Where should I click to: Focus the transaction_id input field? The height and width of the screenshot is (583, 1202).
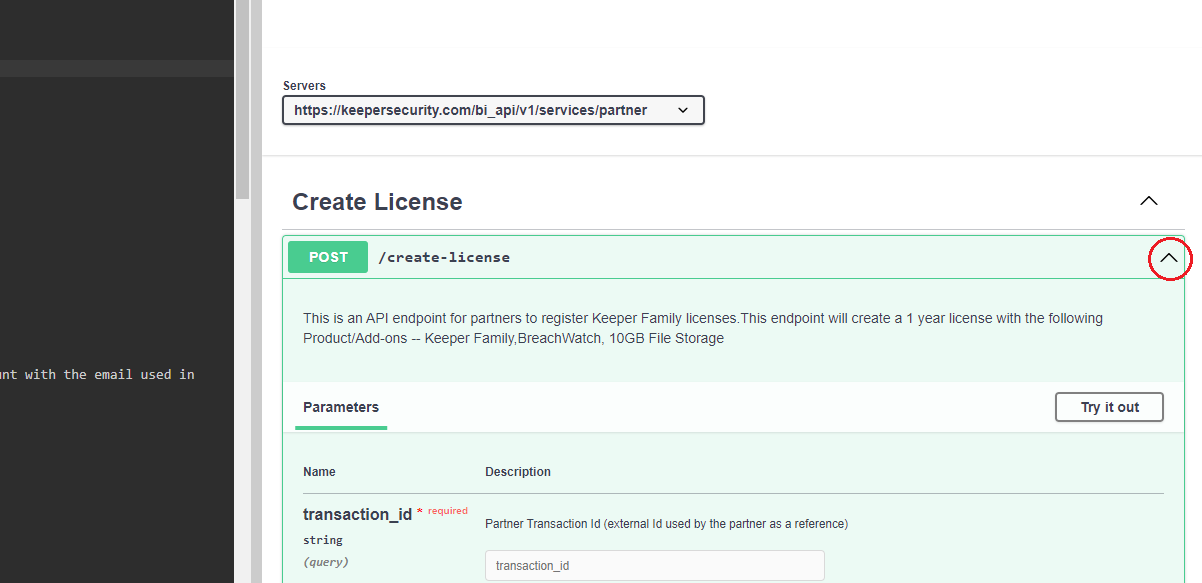click(654, 565)
